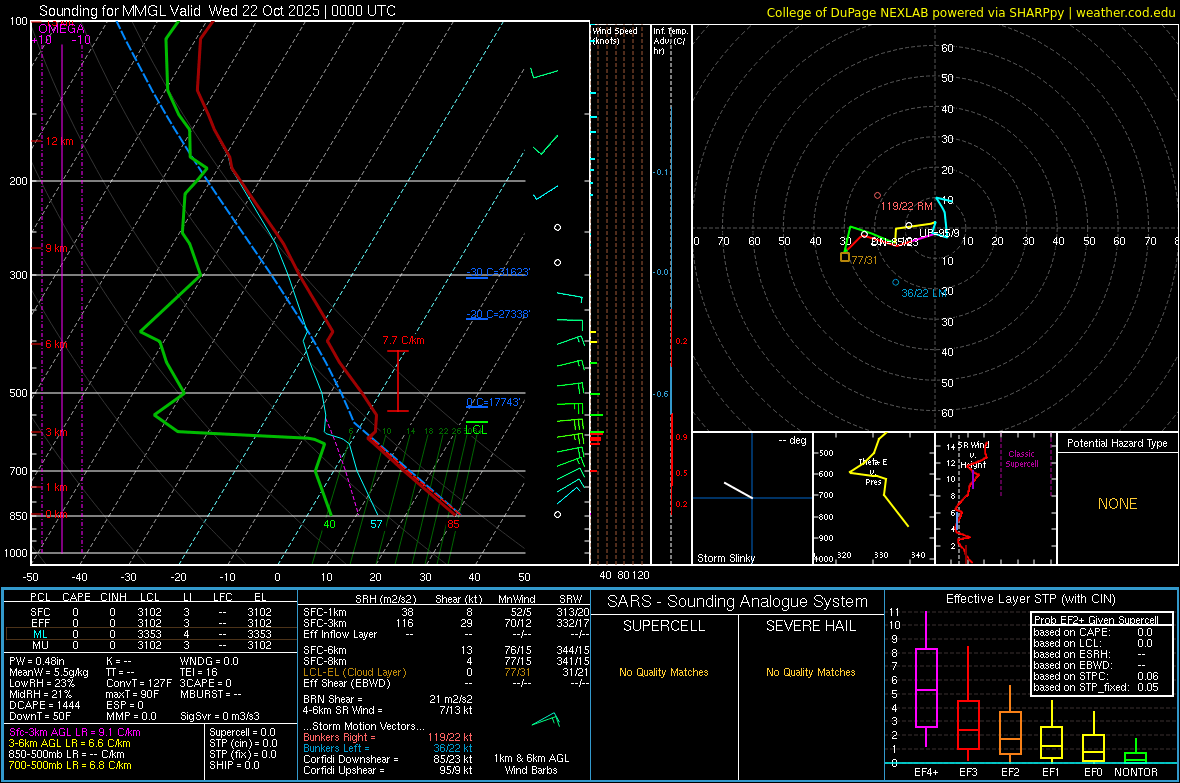The height and width of the screenshot is (783, 1180).
Task: Open the weather.cod.edu NEXLAB credit text
Action: click(970, 12)
